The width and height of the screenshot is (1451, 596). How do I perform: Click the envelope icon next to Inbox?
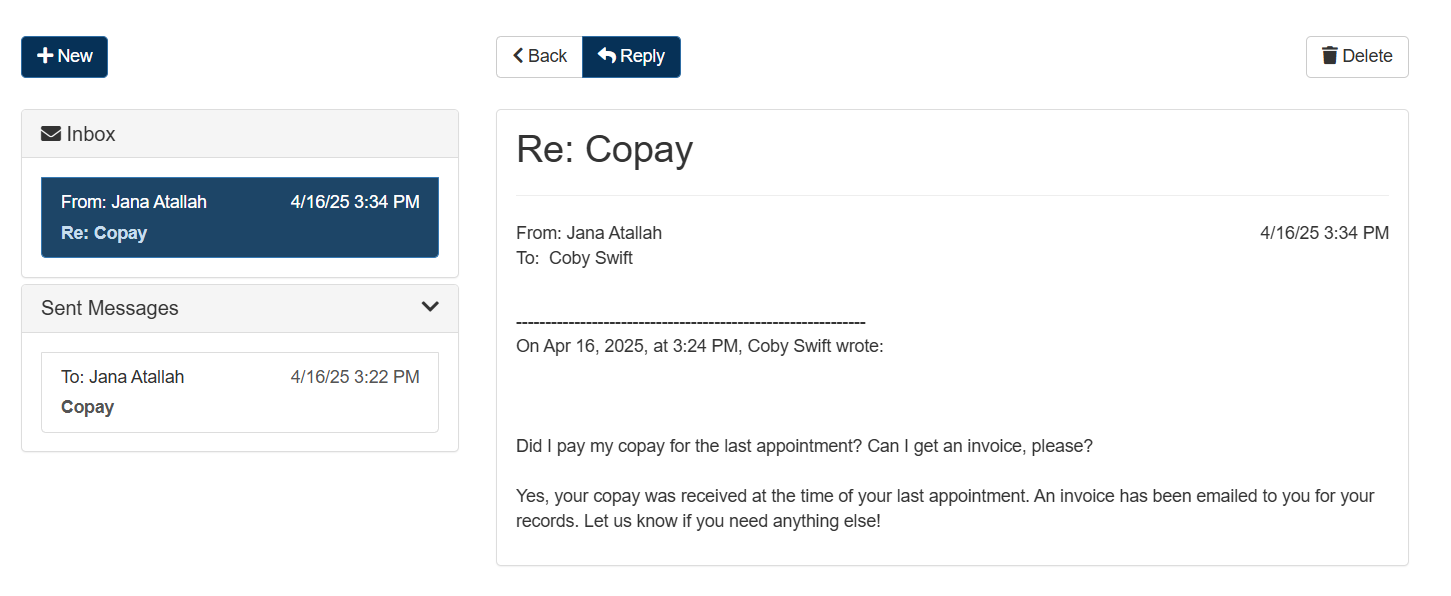51,134
